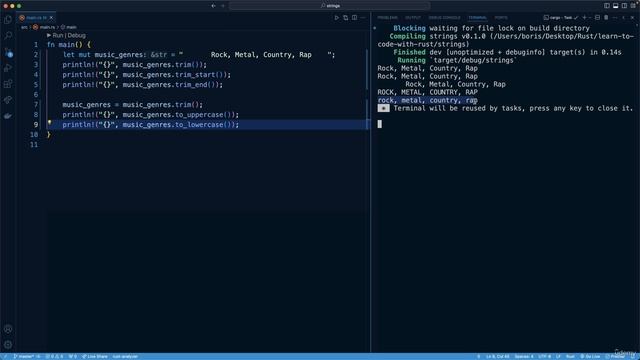This screenshot has height=360, width=640.
Task: Close the main.rs editor tab
Action: [51, 18]
